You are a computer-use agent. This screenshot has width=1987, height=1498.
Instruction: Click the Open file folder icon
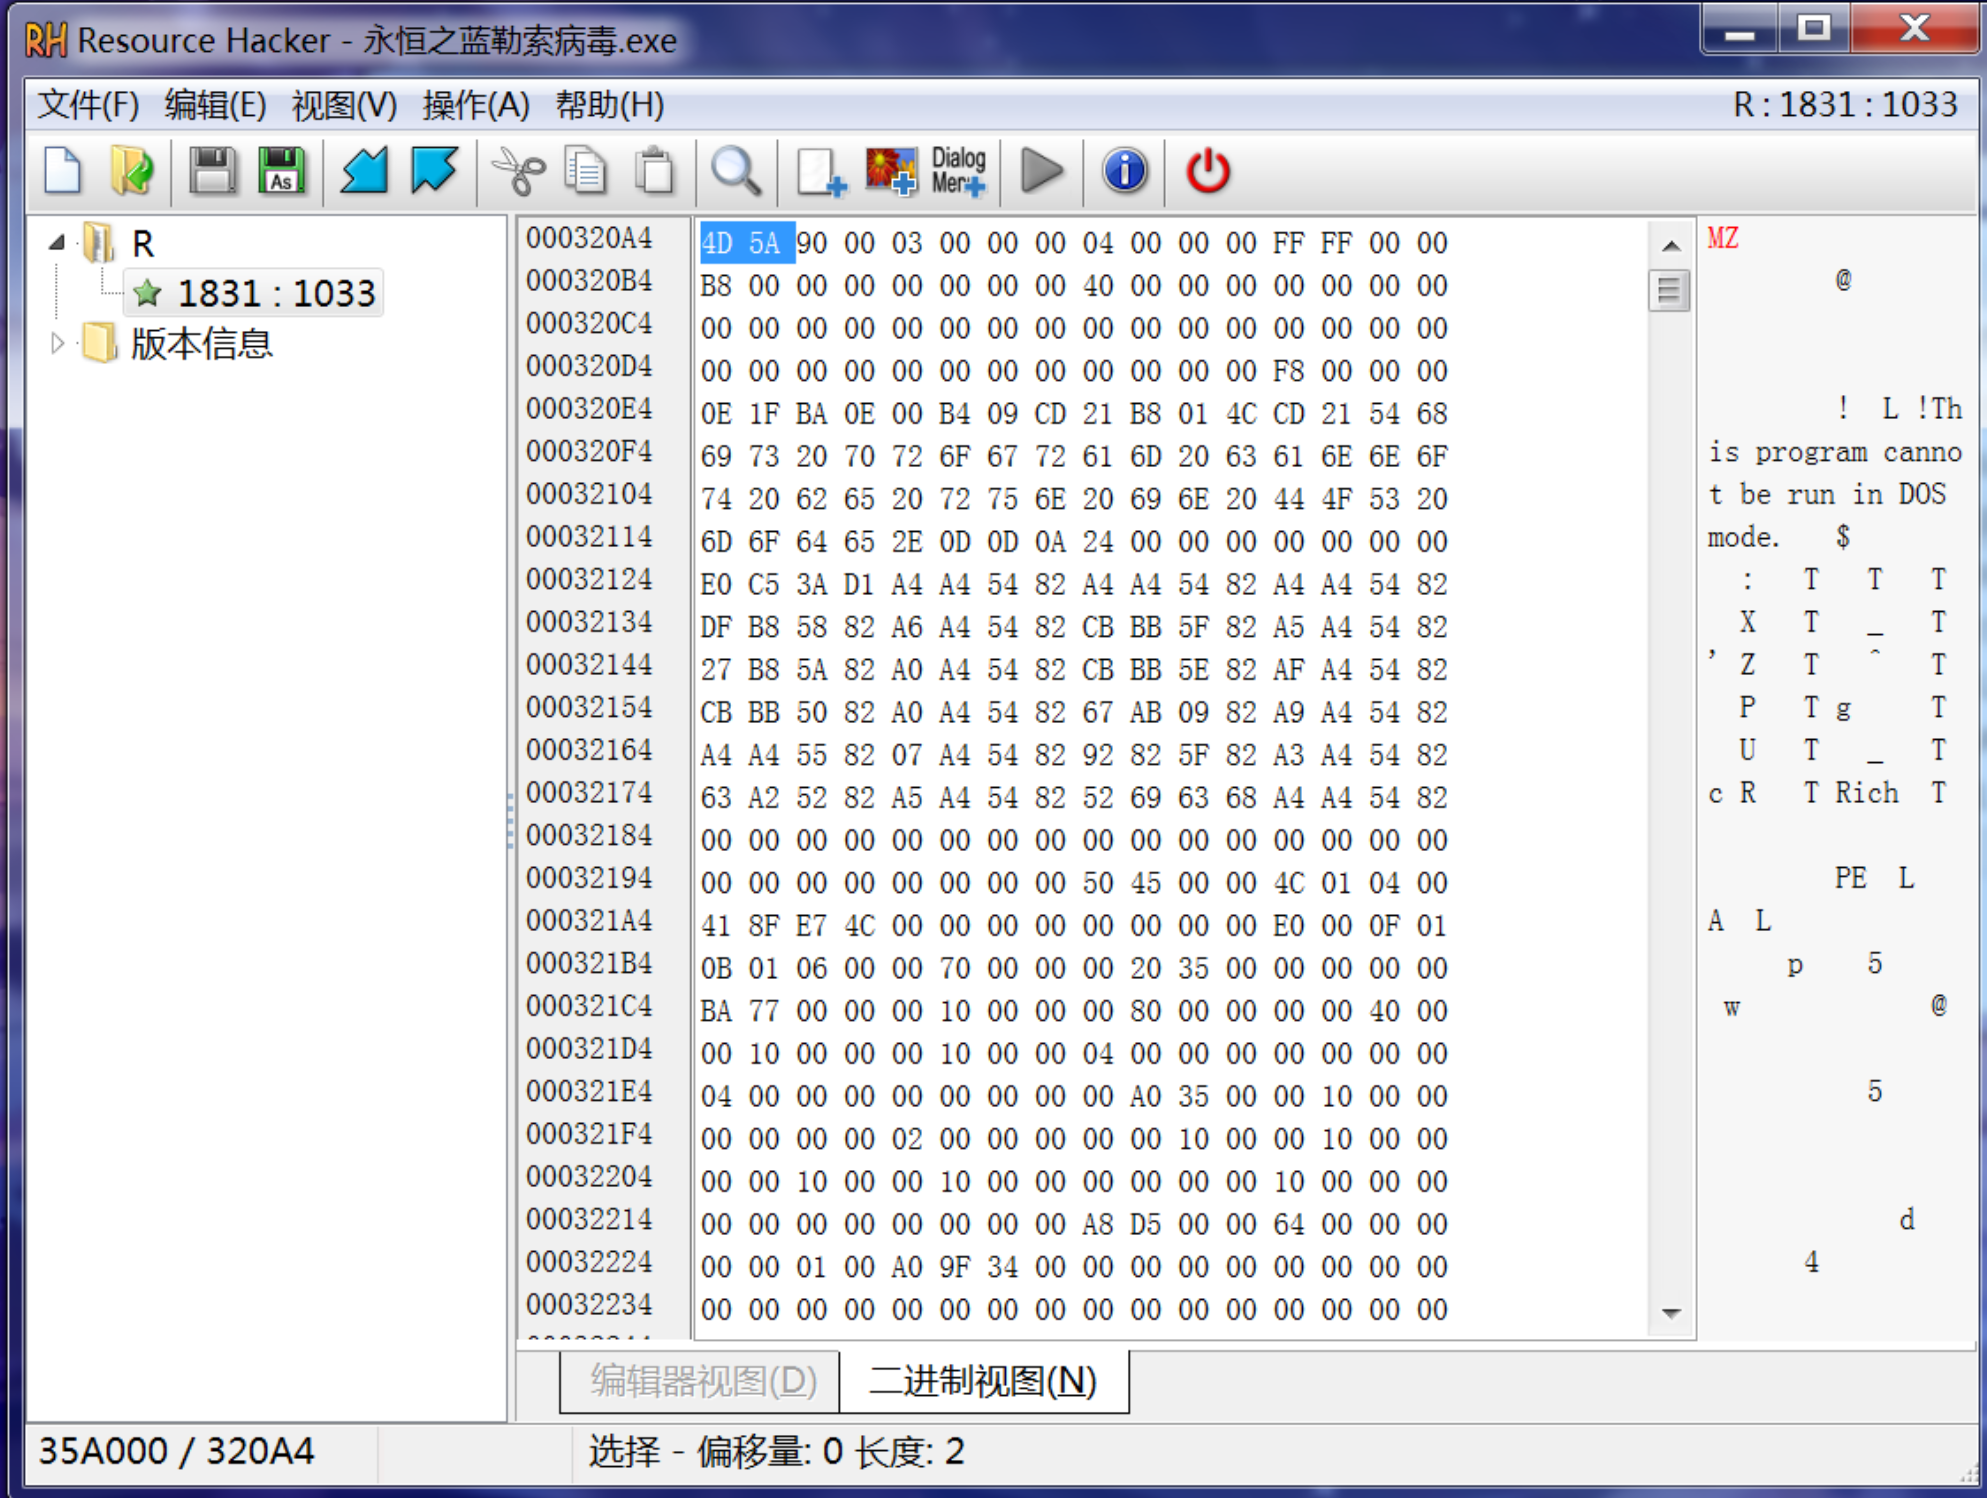[132, 171]
